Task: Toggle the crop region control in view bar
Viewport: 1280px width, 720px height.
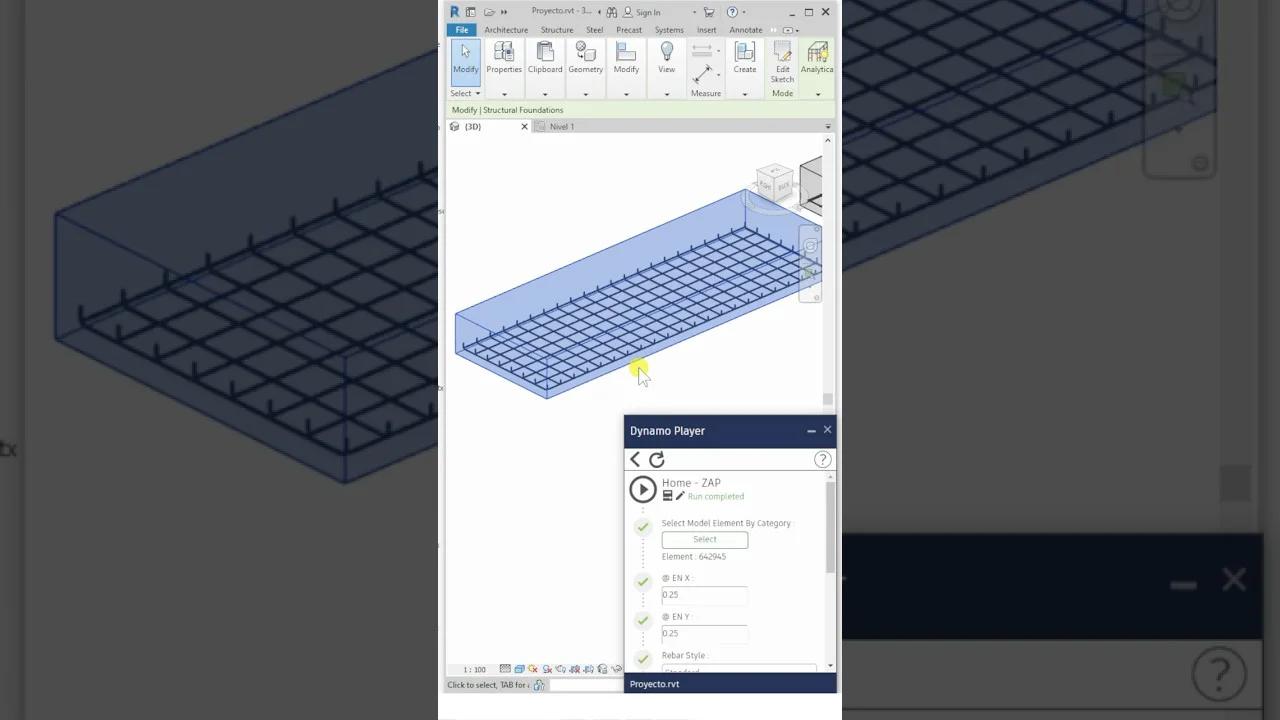Action: click(577, 668)
